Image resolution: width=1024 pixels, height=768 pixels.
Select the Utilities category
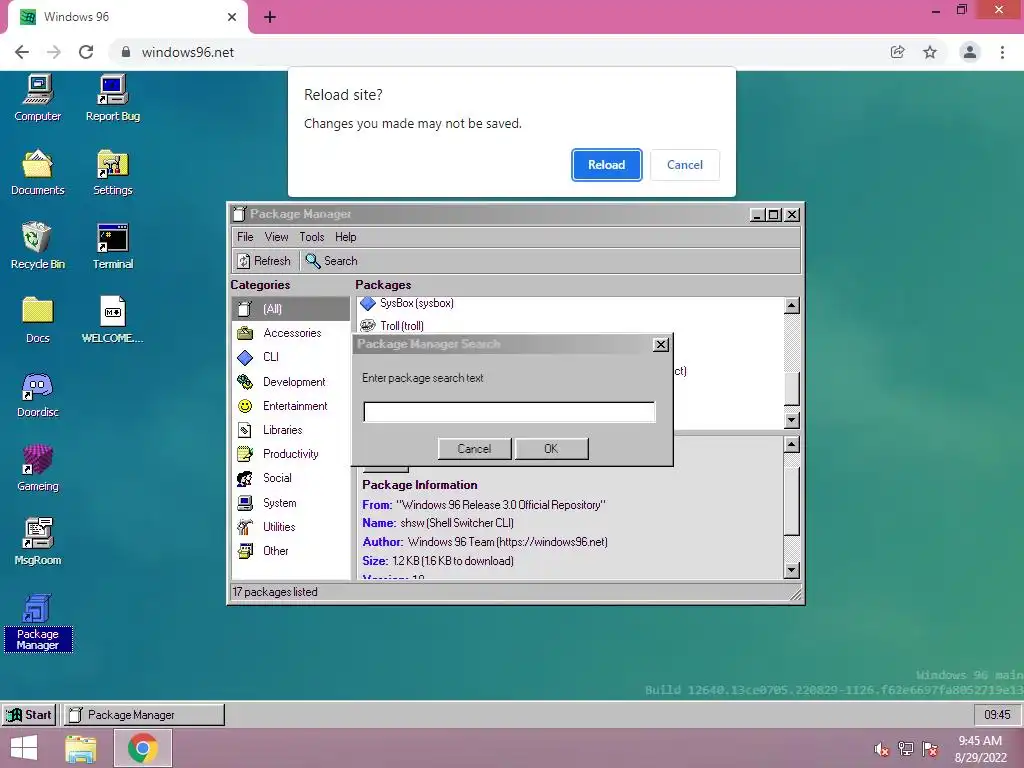[x=291, y=527]
